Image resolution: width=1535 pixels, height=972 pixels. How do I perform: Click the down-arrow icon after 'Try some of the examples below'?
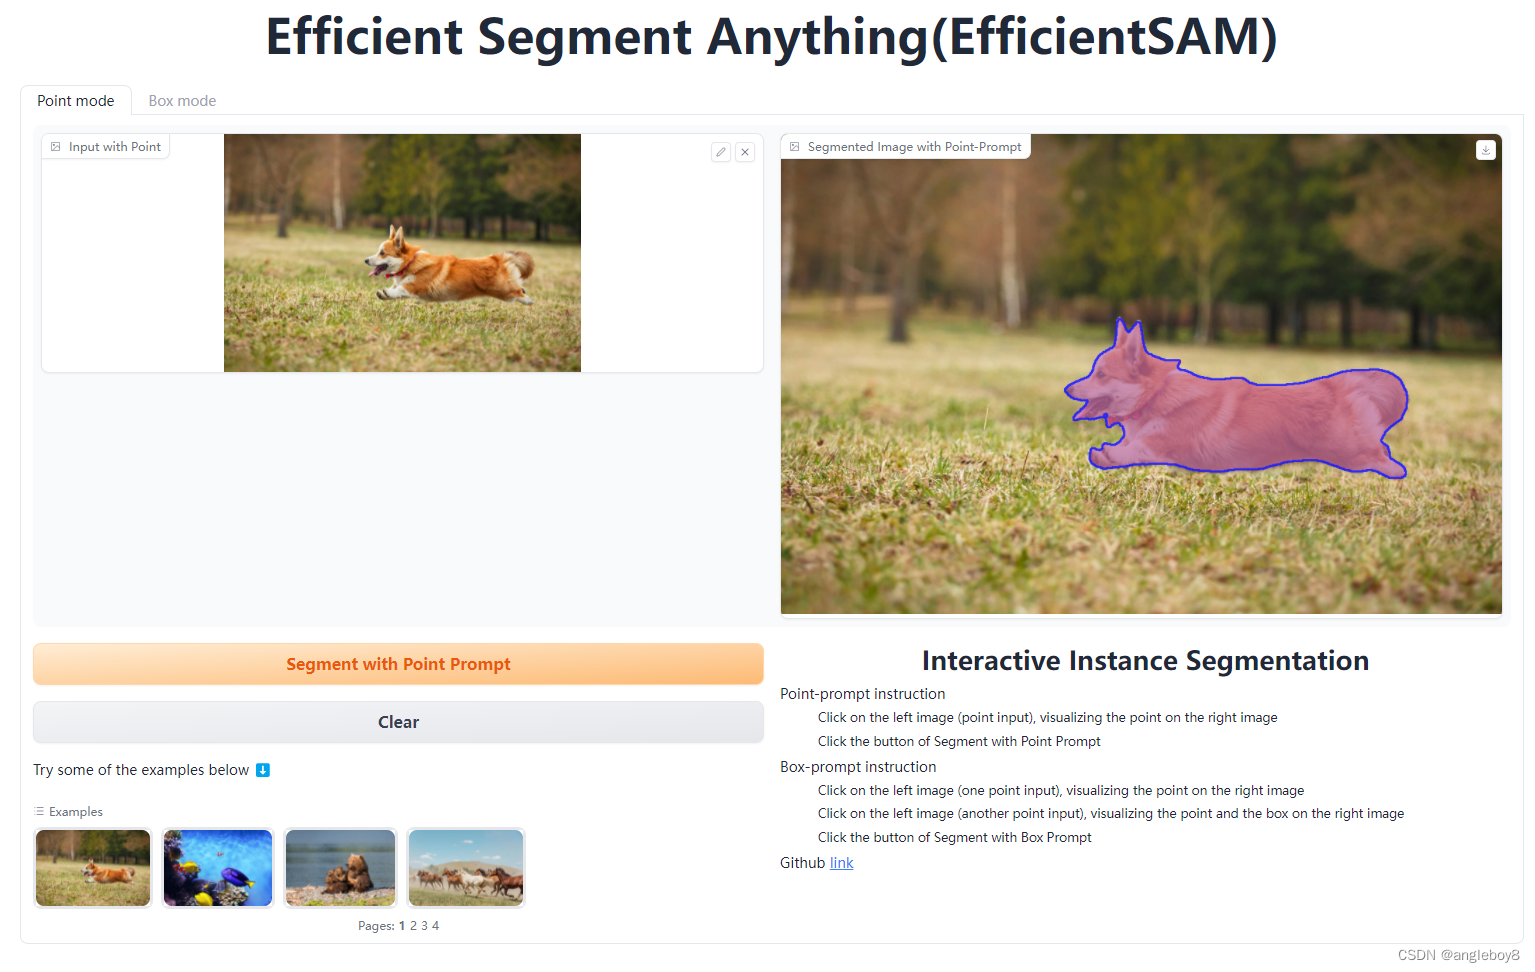tap(262, 770)
